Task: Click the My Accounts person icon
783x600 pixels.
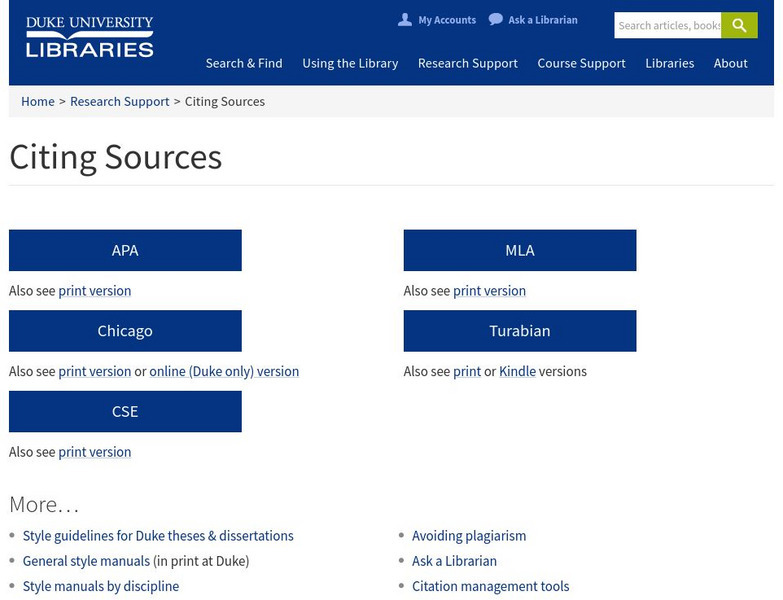Action: pos(404,20)
